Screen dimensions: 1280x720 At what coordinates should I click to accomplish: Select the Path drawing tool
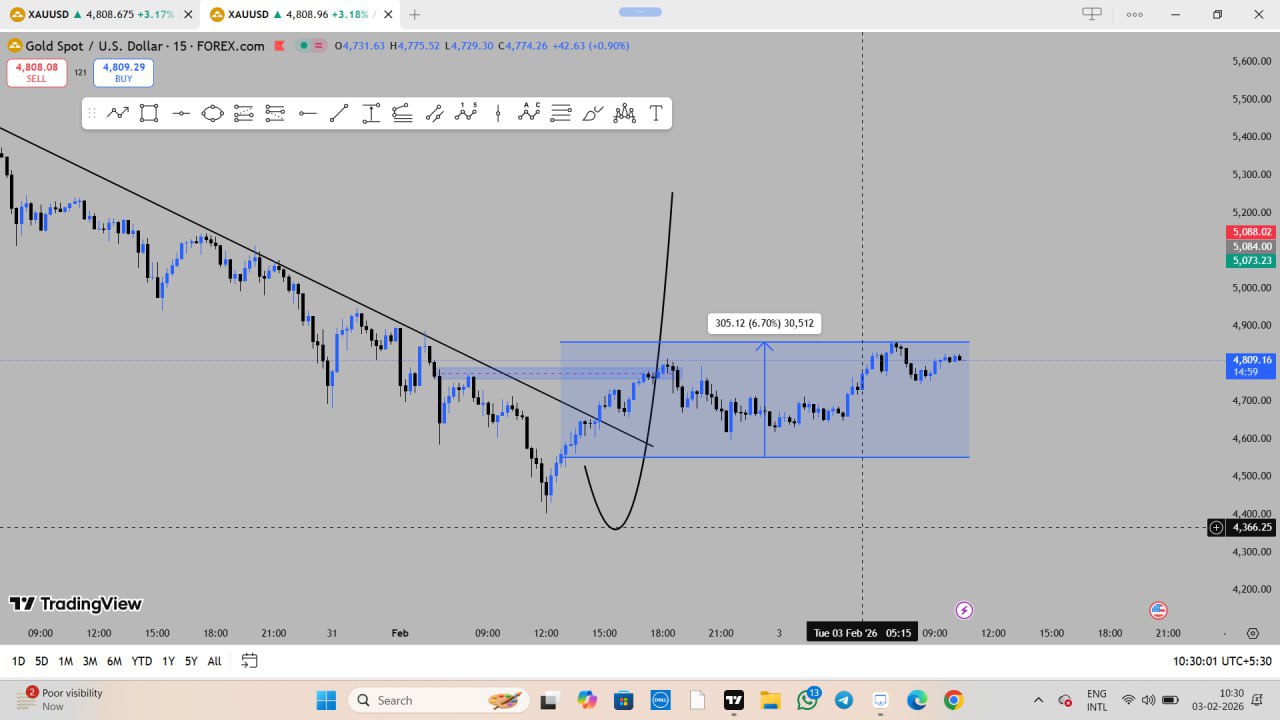118,113
